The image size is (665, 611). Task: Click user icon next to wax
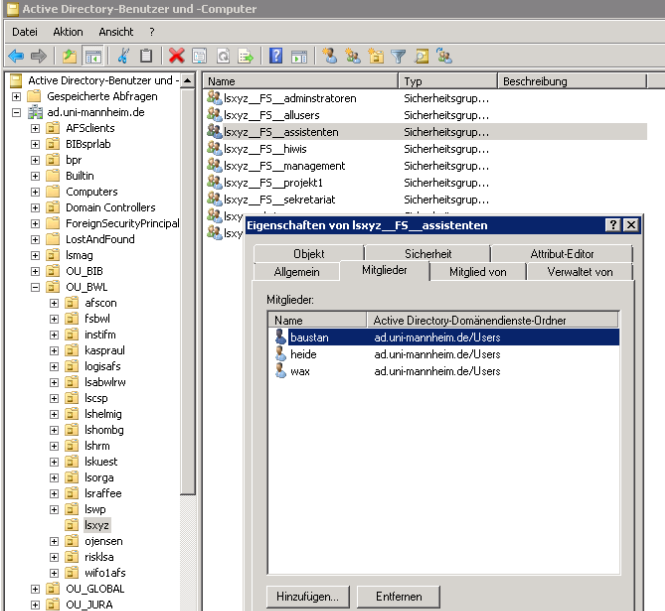click(280, 371)
